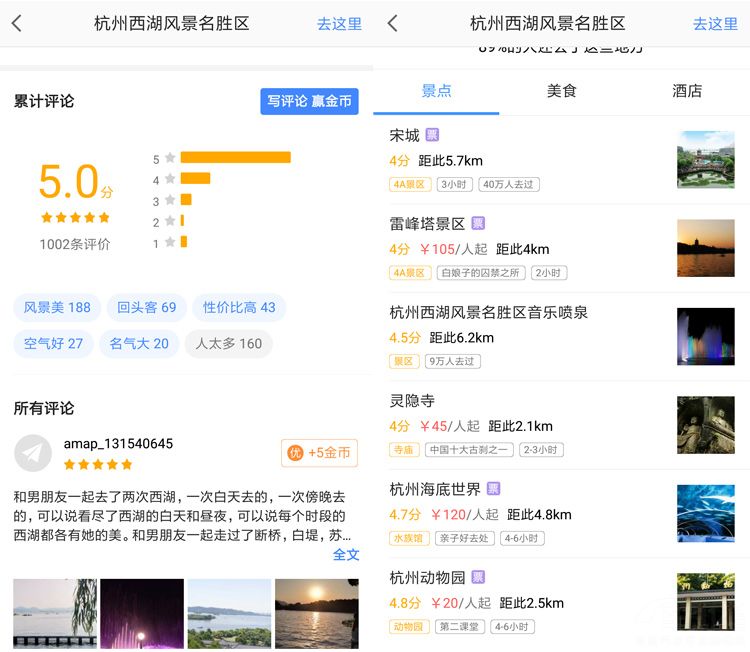Open the 景点 tab

(x=436, y=91)
